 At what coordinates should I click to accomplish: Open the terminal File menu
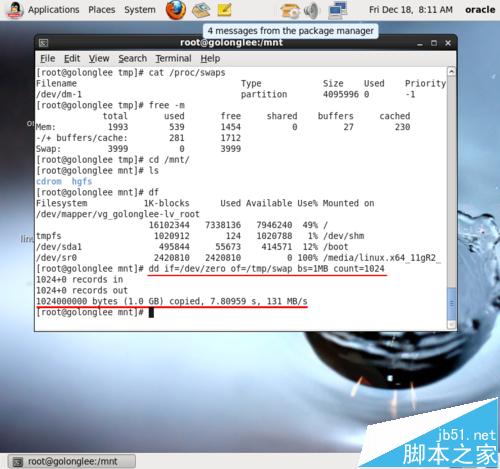click(47, 58)
